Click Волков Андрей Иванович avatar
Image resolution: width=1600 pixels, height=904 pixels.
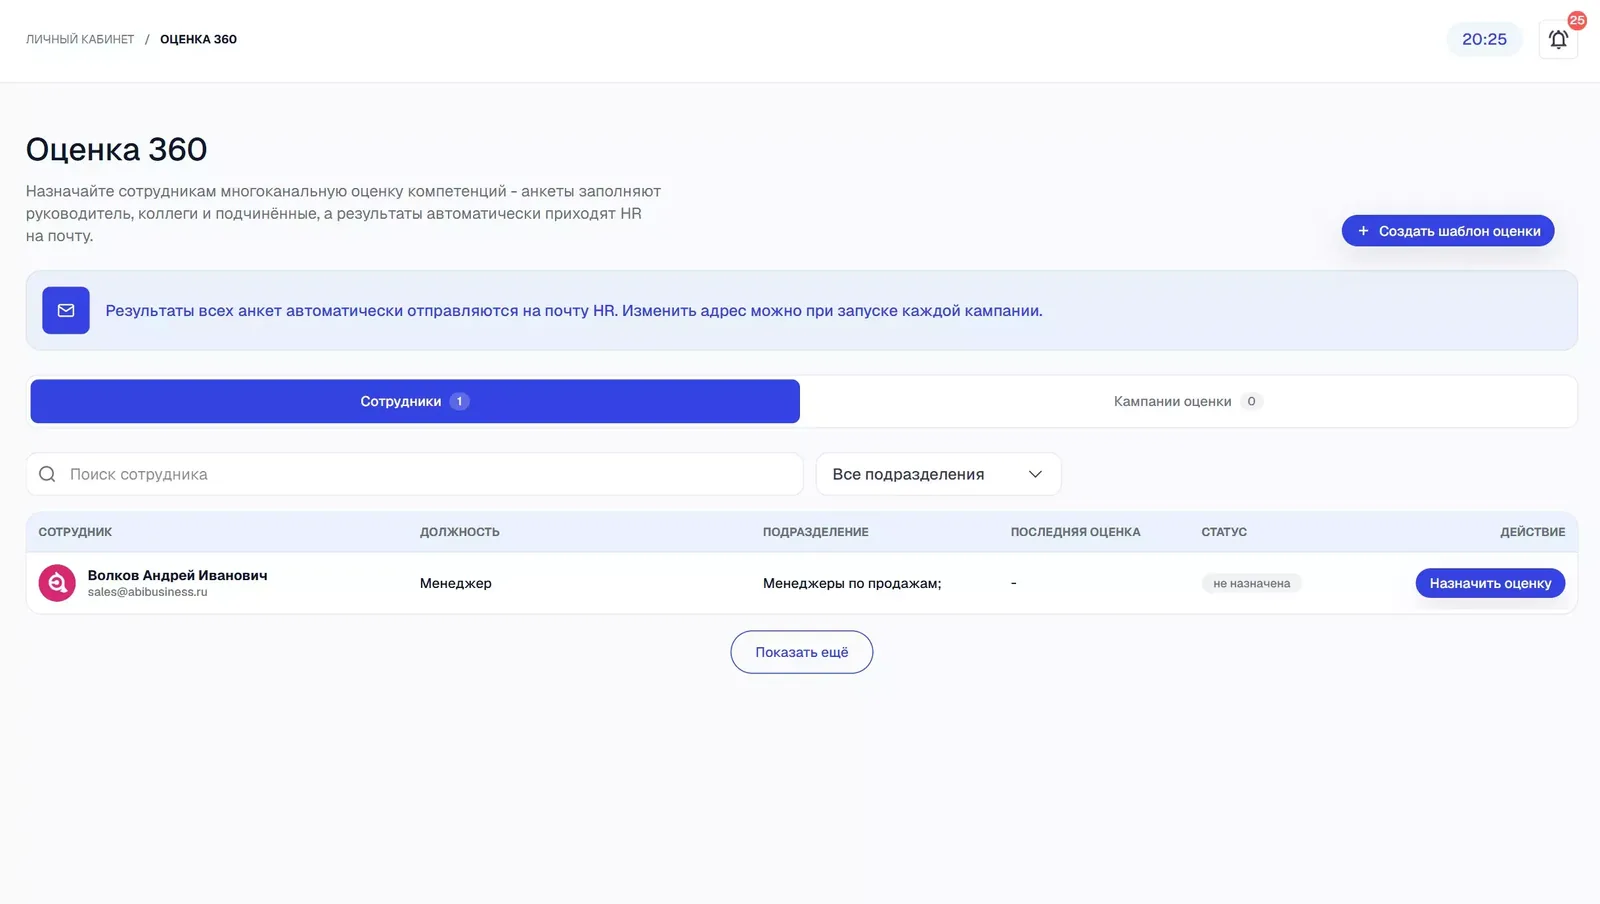(57, 583)
